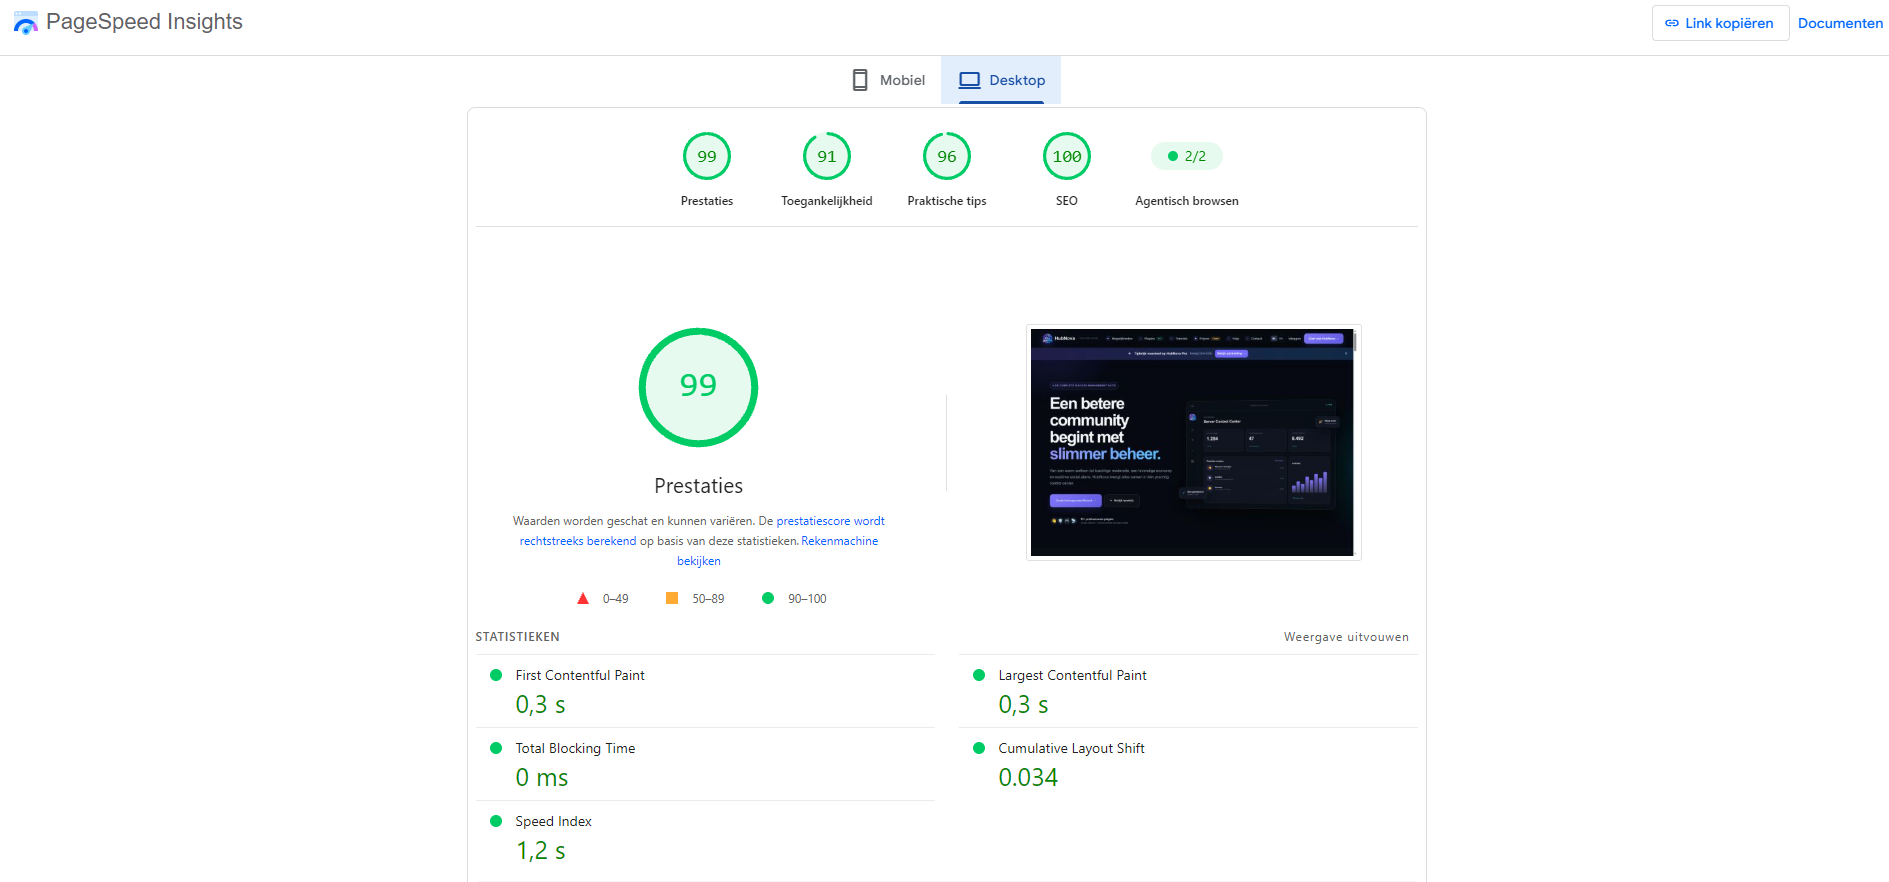1889x882 pixels.
Task: Click the large 99 performance gauge
Action: click(x=698, y=387)
